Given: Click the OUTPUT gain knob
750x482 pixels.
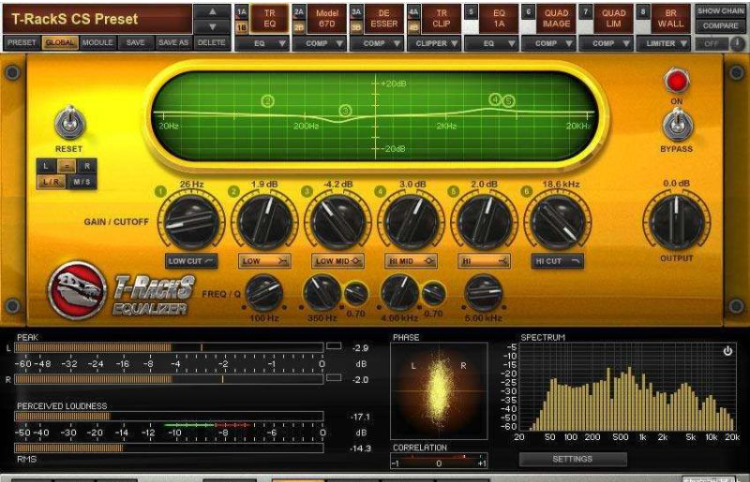Looking at the screenshot, I should click(x=677, y=221).
